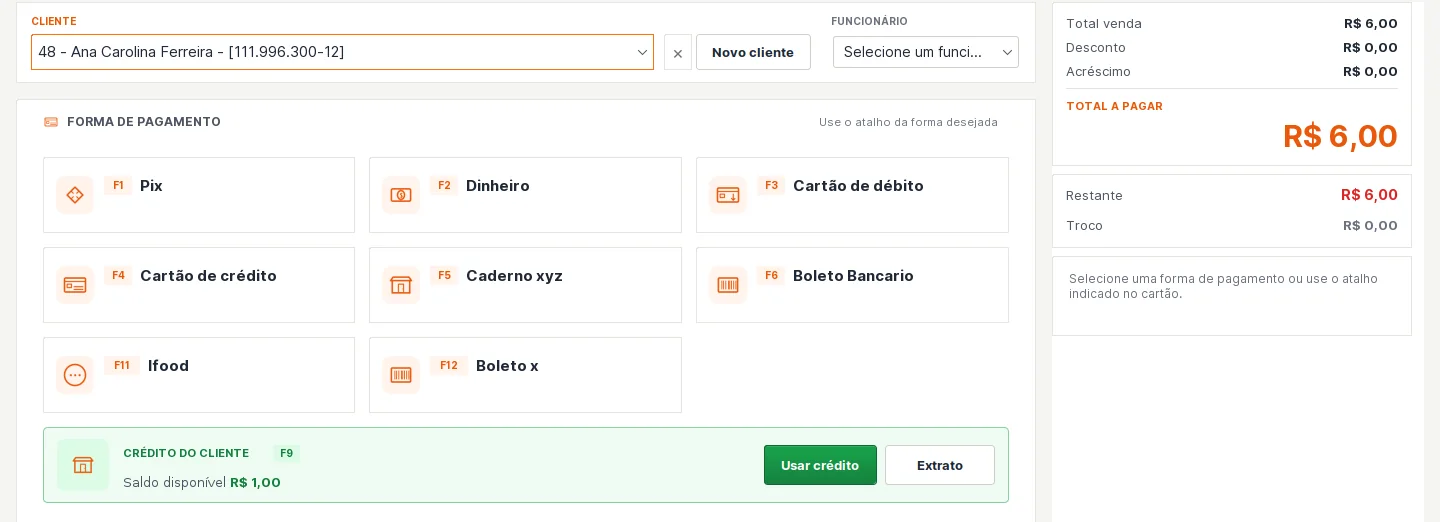Click the large R$ 6,00 total to pay
Screen dimensions: 1440x522
(x=1340, y=136)
